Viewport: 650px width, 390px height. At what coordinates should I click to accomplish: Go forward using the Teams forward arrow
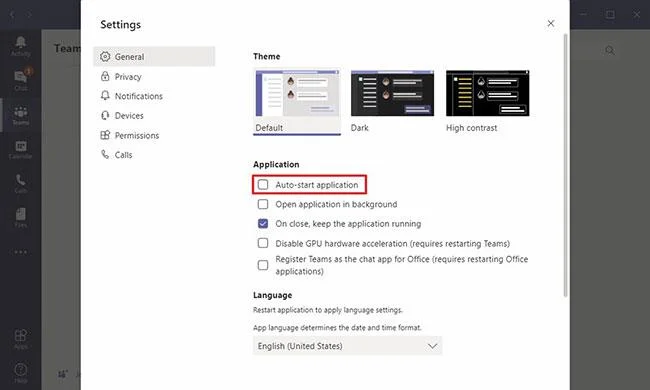[x=29, y=15]
